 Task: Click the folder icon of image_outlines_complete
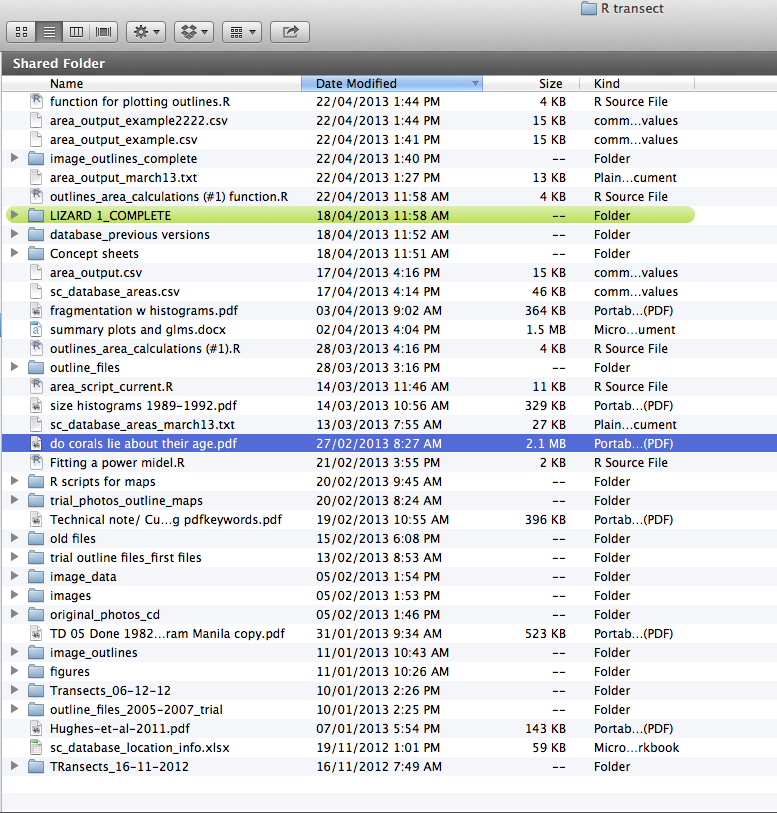pos(36,158)
